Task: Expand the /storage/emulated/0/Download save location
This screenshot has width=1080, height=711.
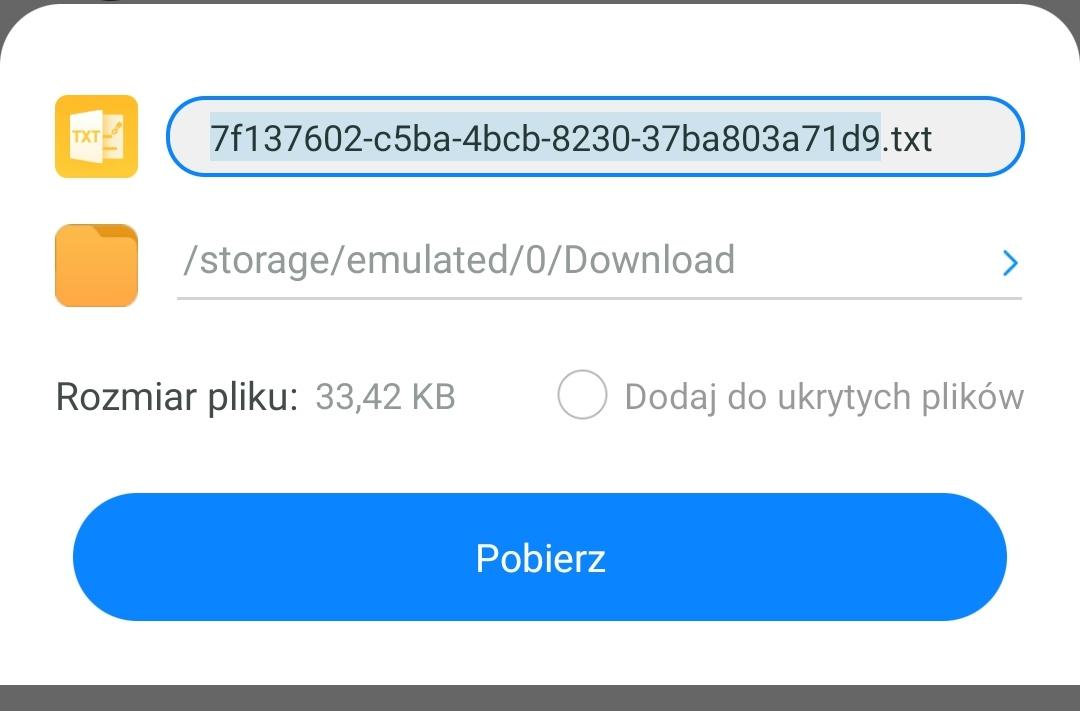Action: pyautogui.click(x=459, y=261)
